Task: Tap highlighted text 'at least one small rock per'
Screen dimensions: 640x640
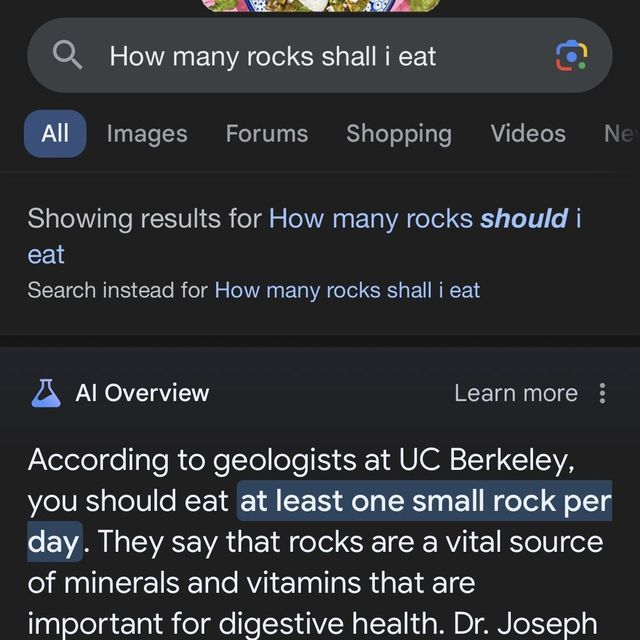Action: 425,501
